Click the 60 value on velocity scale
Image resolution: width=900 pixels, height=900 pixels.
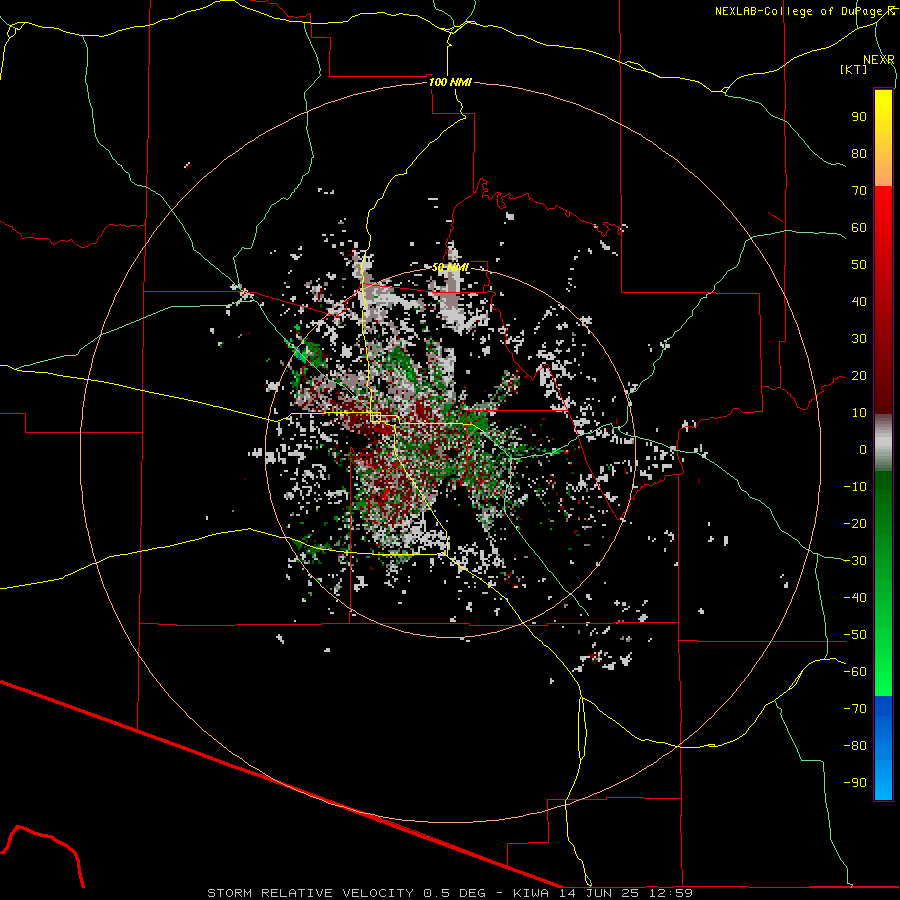click(859, 227)
